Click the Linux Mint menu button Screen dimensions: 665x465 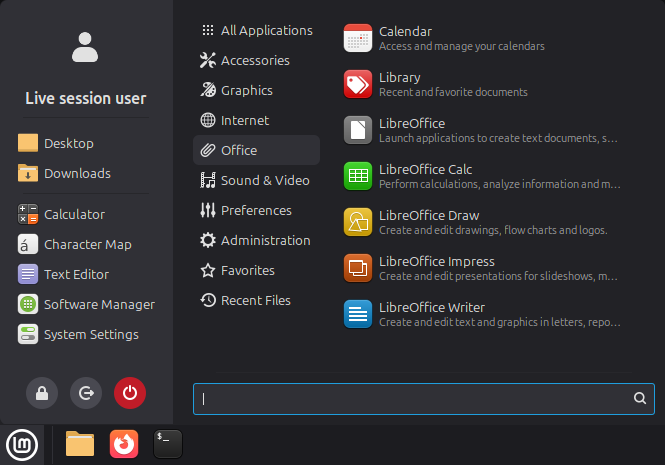22,444
